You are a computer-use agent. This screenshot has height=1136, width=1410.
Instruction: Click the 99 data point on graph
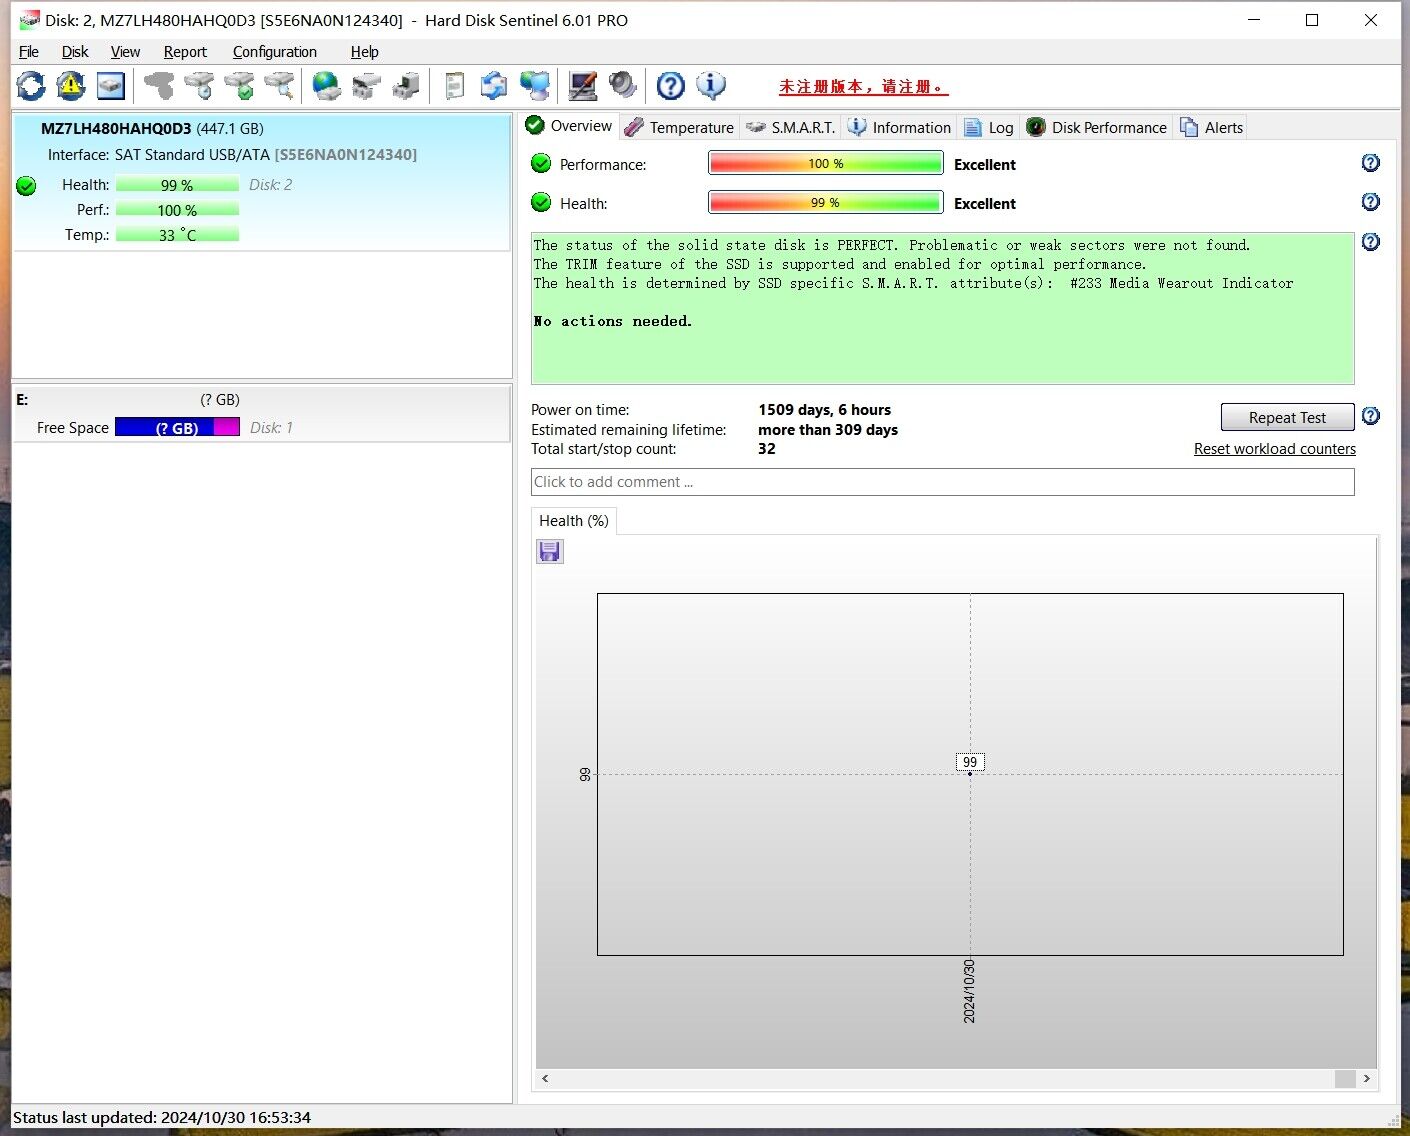point(970,773)
